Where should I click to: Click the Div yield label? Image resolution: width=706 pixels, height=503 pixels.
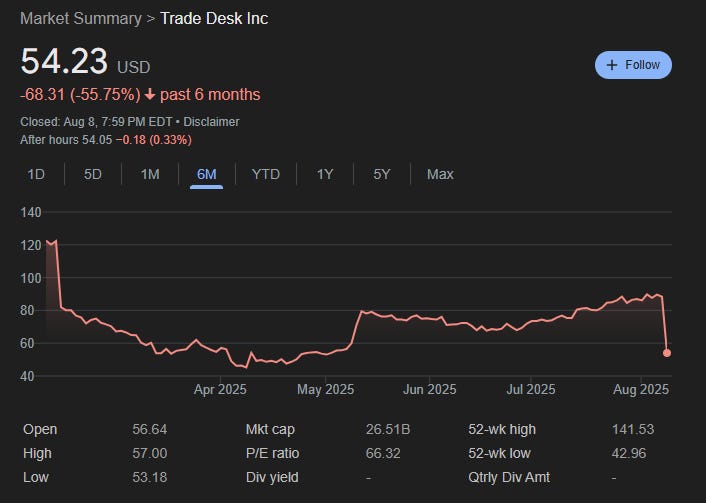[x=272, y=477]
